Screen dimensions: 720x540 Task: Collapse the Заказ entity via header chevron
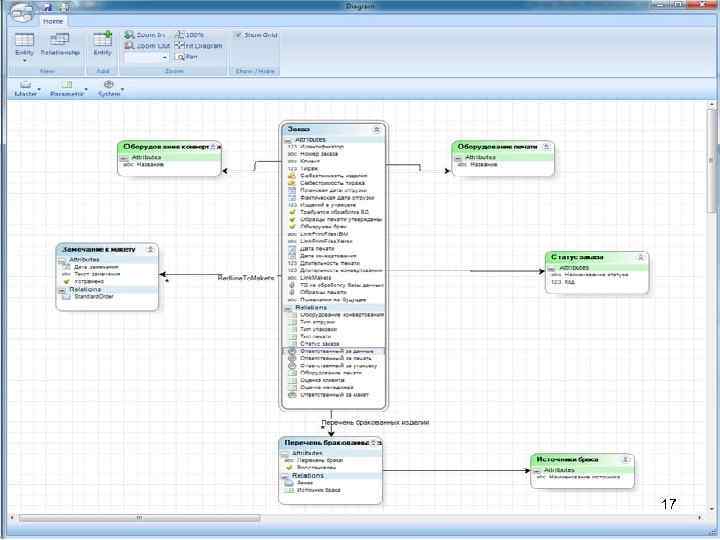[x=377, y=130]
